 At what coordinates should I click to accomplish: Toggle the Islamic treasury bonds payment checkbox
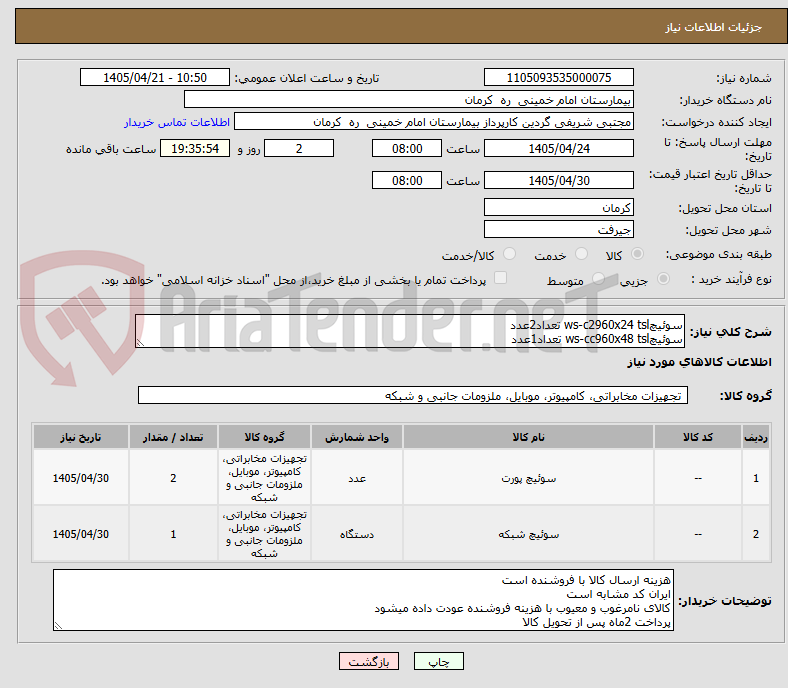click(501, 278)
